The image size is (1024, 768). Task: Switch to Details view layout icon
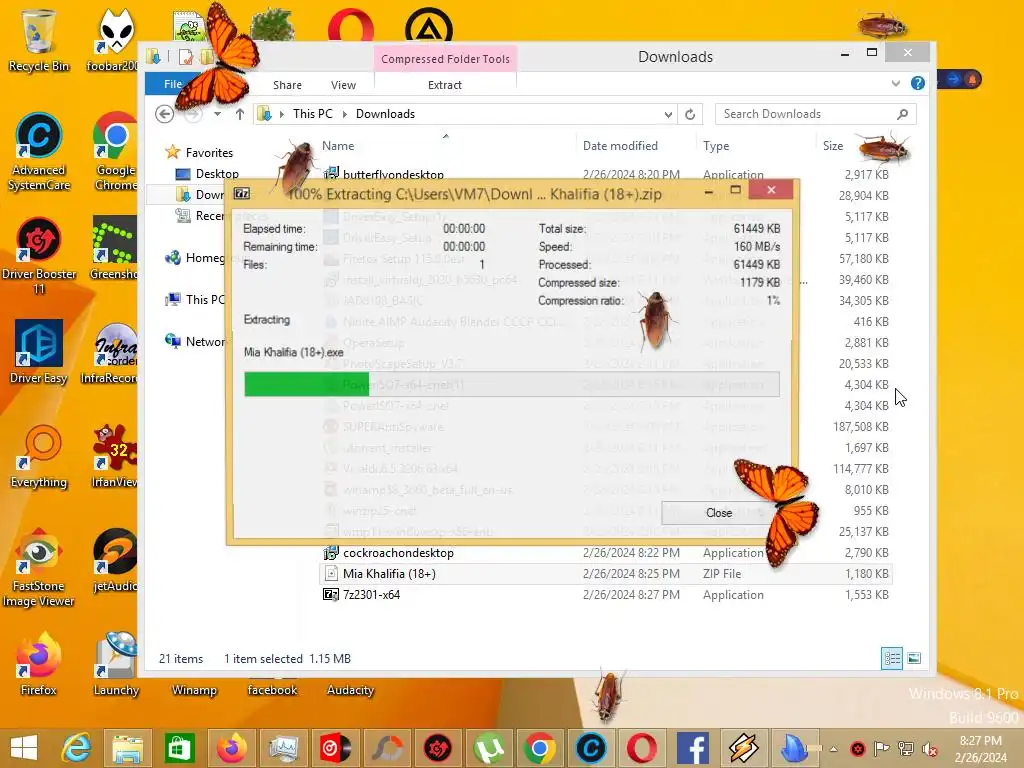pos(892,658)
